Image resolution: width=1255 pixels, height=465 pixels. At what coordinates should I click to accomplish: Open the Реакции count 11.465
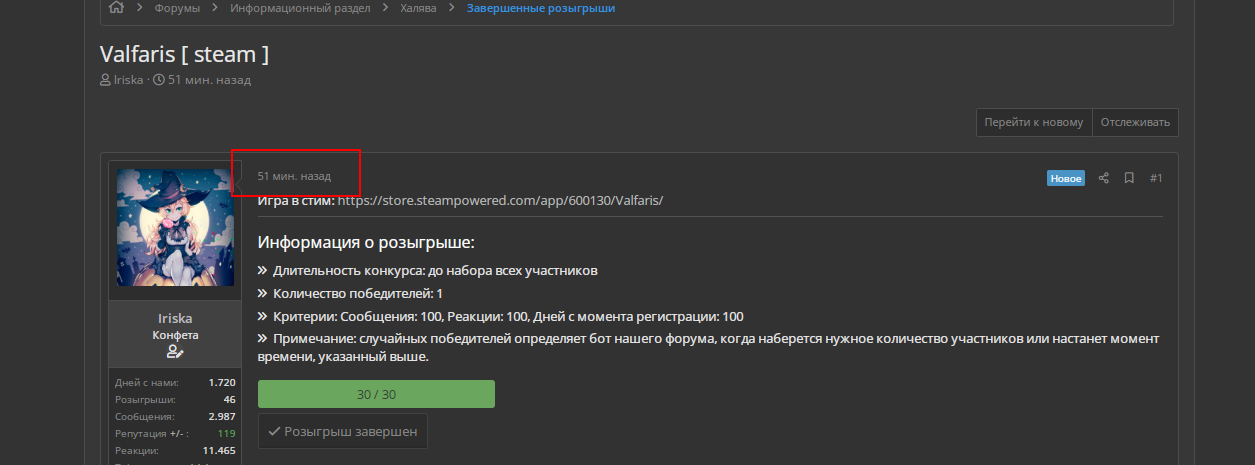219,451
